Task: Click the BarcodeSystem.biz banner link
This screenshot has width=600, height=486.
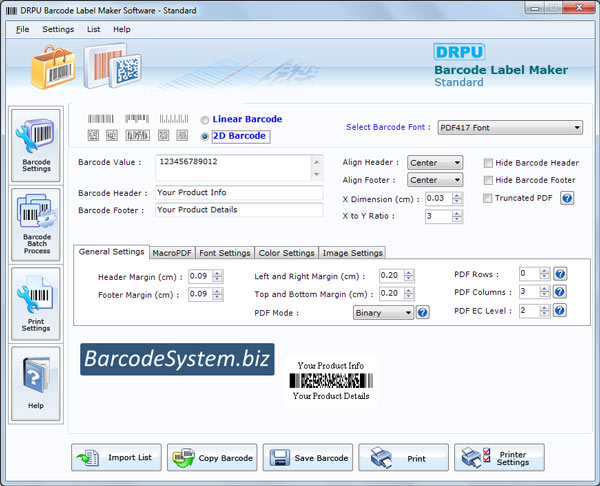Action: click(x=177, y=359)
